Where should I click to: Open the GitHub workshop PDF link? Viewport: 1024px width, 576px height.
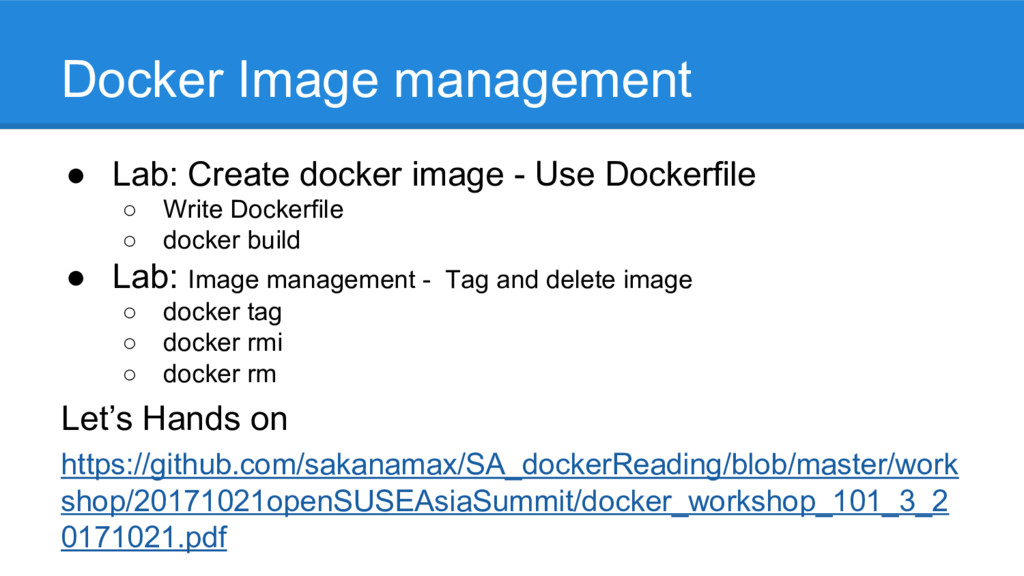coord(509,501)
